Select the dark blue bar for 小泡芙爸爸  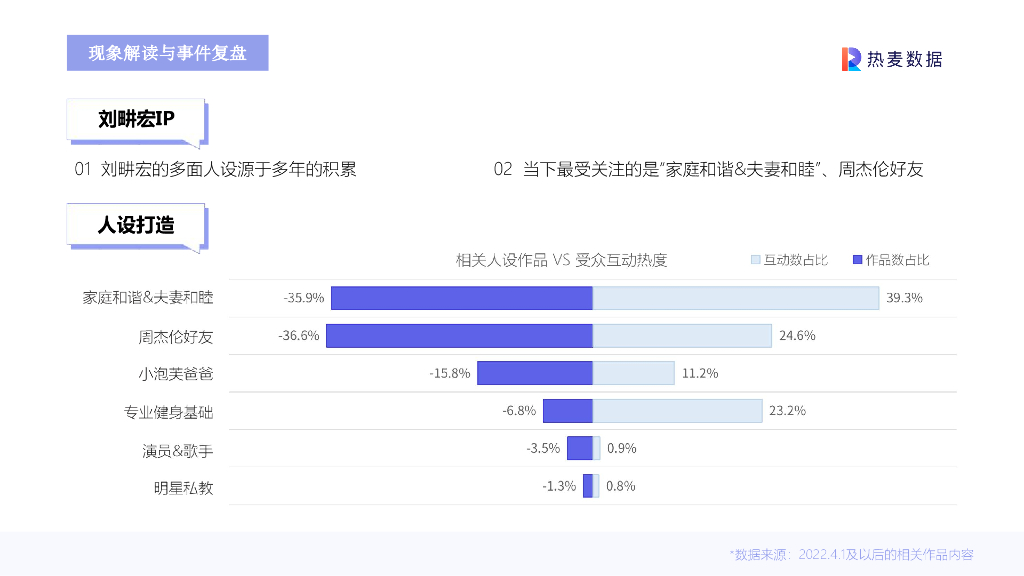535,373
